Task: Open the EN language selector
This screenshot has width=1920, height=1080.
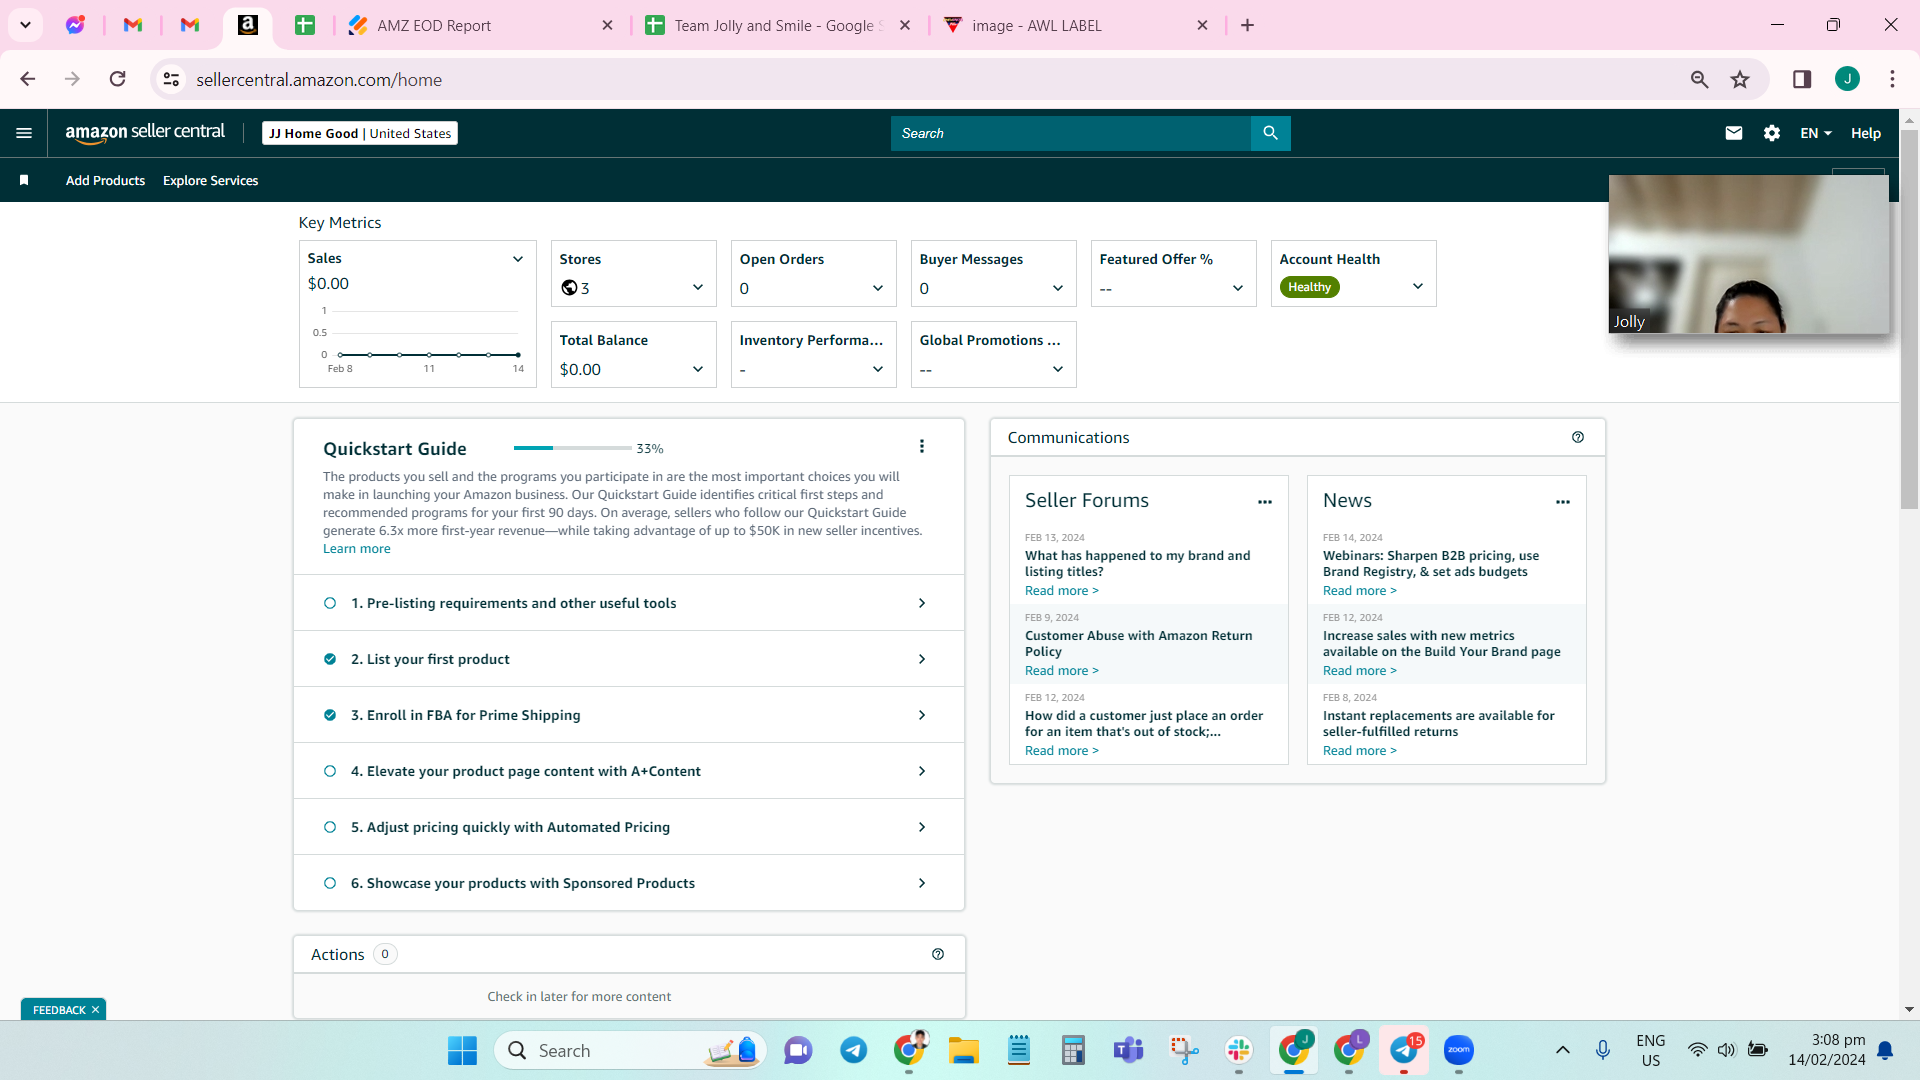Action: [1816, 133]
